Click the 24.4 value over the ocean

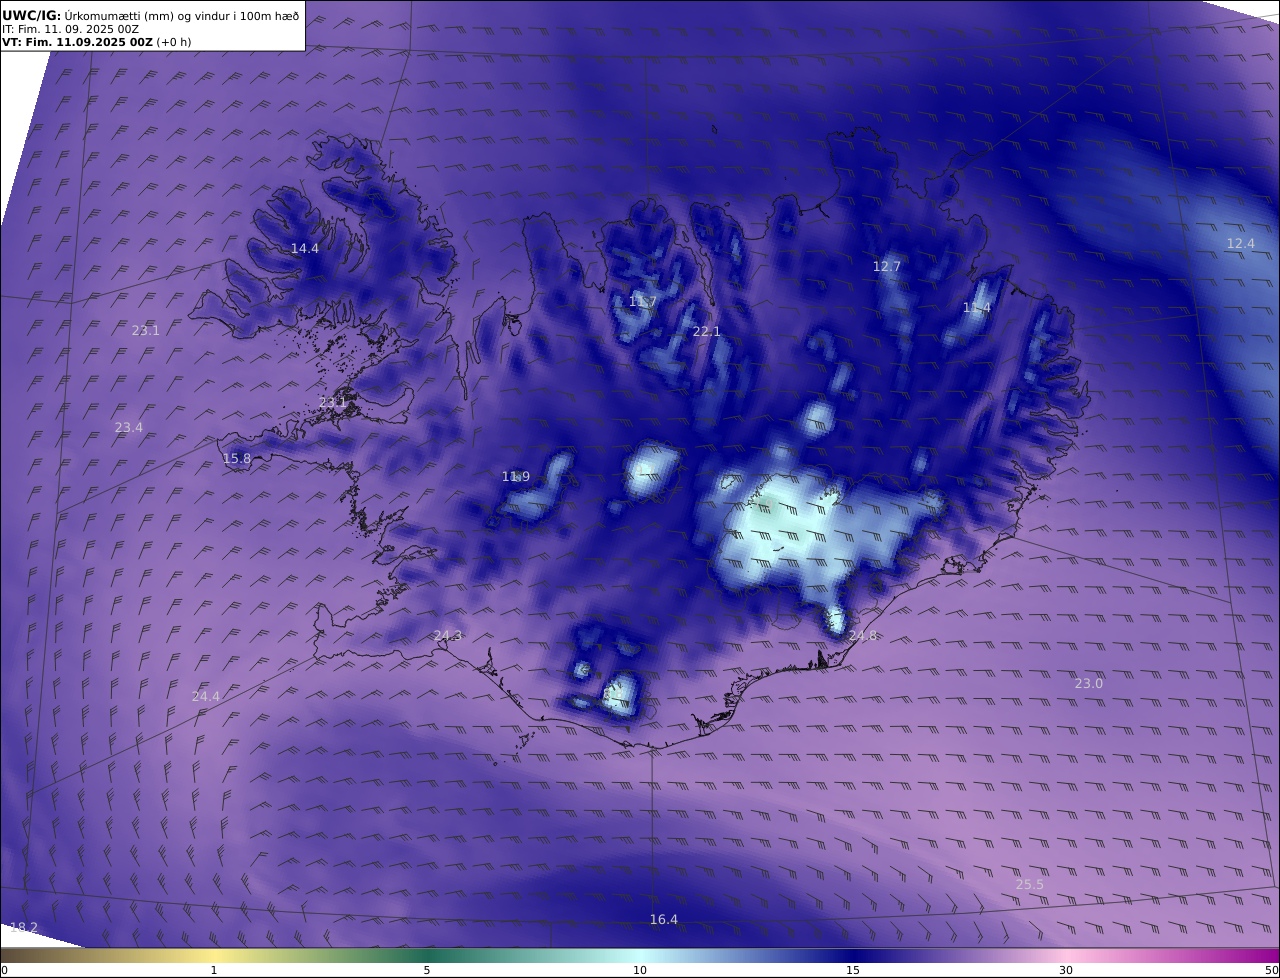pyautogui.click(x=206, y=696)
